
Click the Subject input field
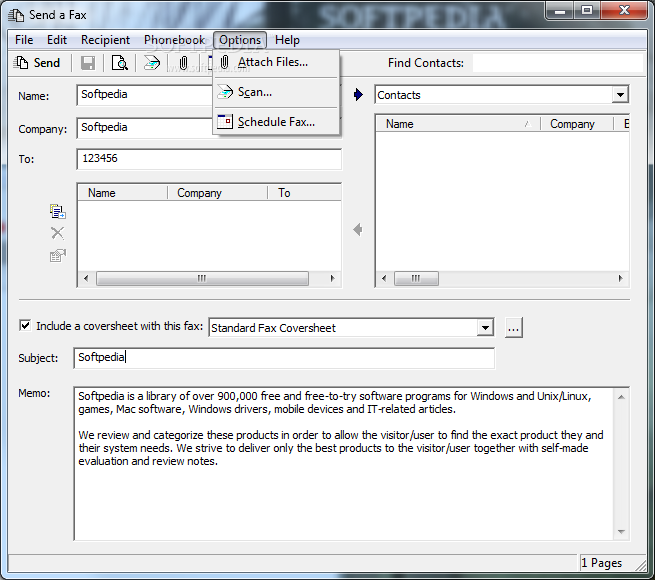tap(284, 358)
